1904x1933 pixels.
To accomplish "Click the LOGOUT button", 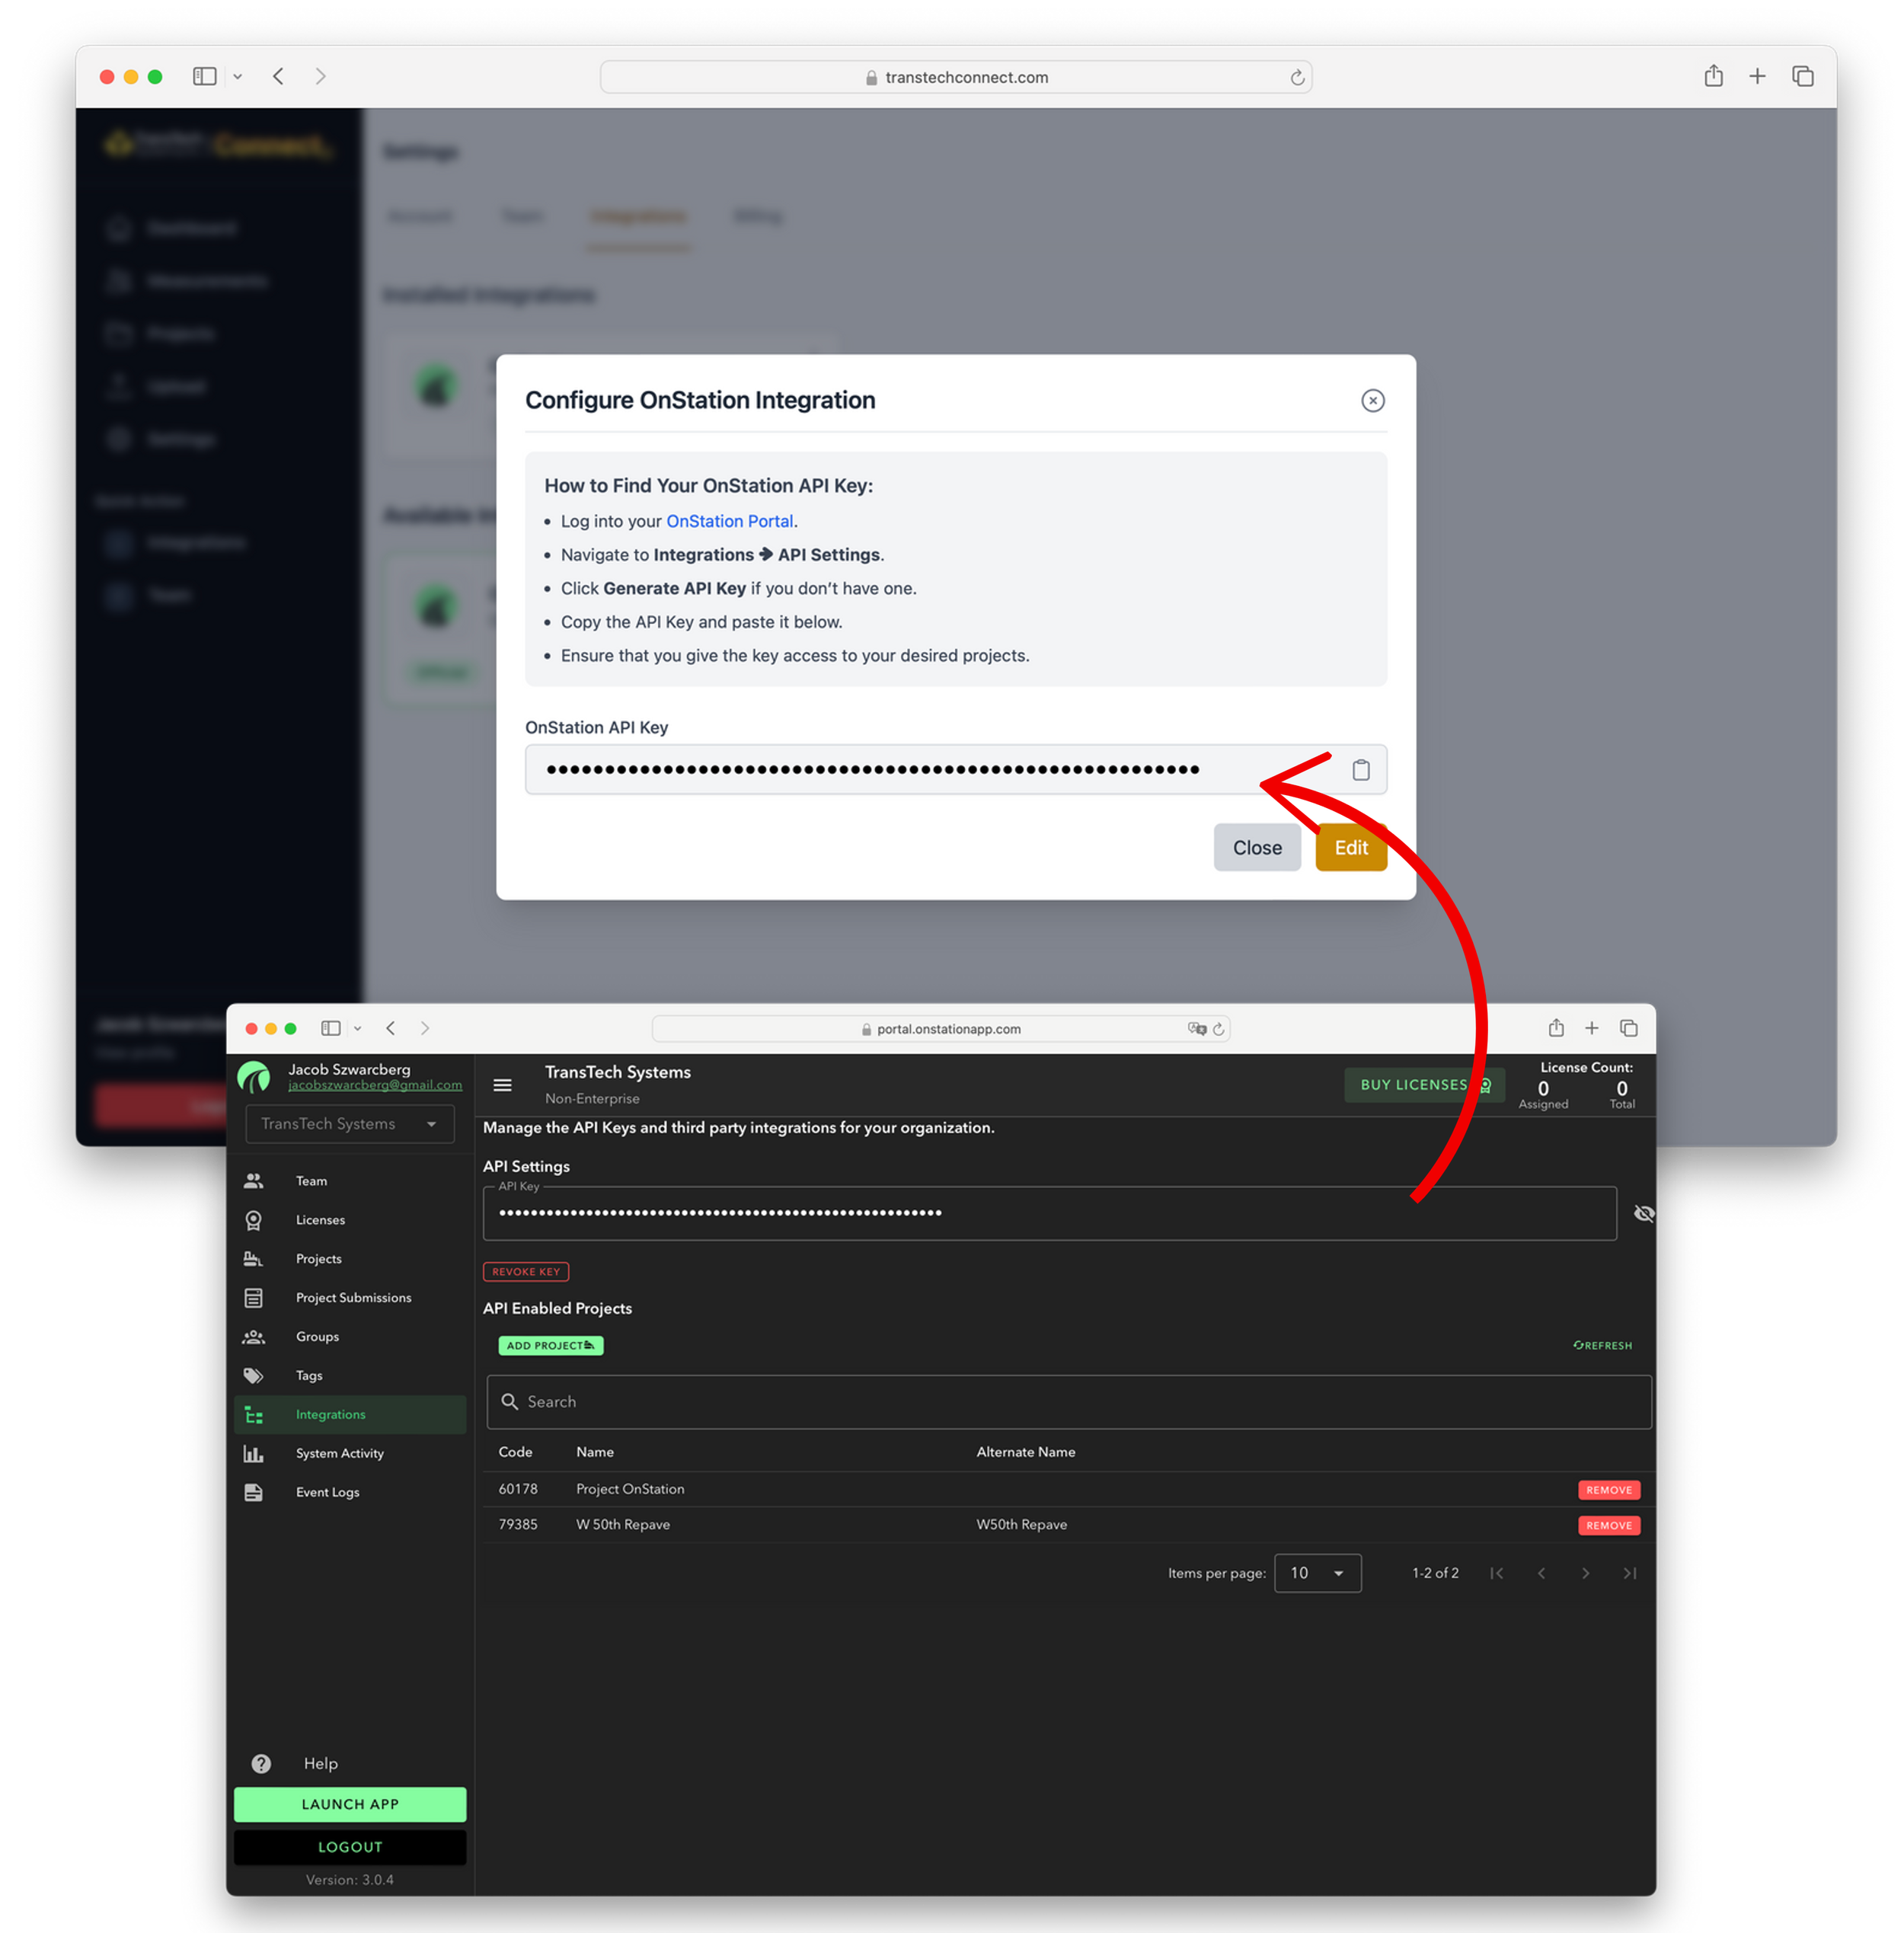I will click(x=349, y=1846).
